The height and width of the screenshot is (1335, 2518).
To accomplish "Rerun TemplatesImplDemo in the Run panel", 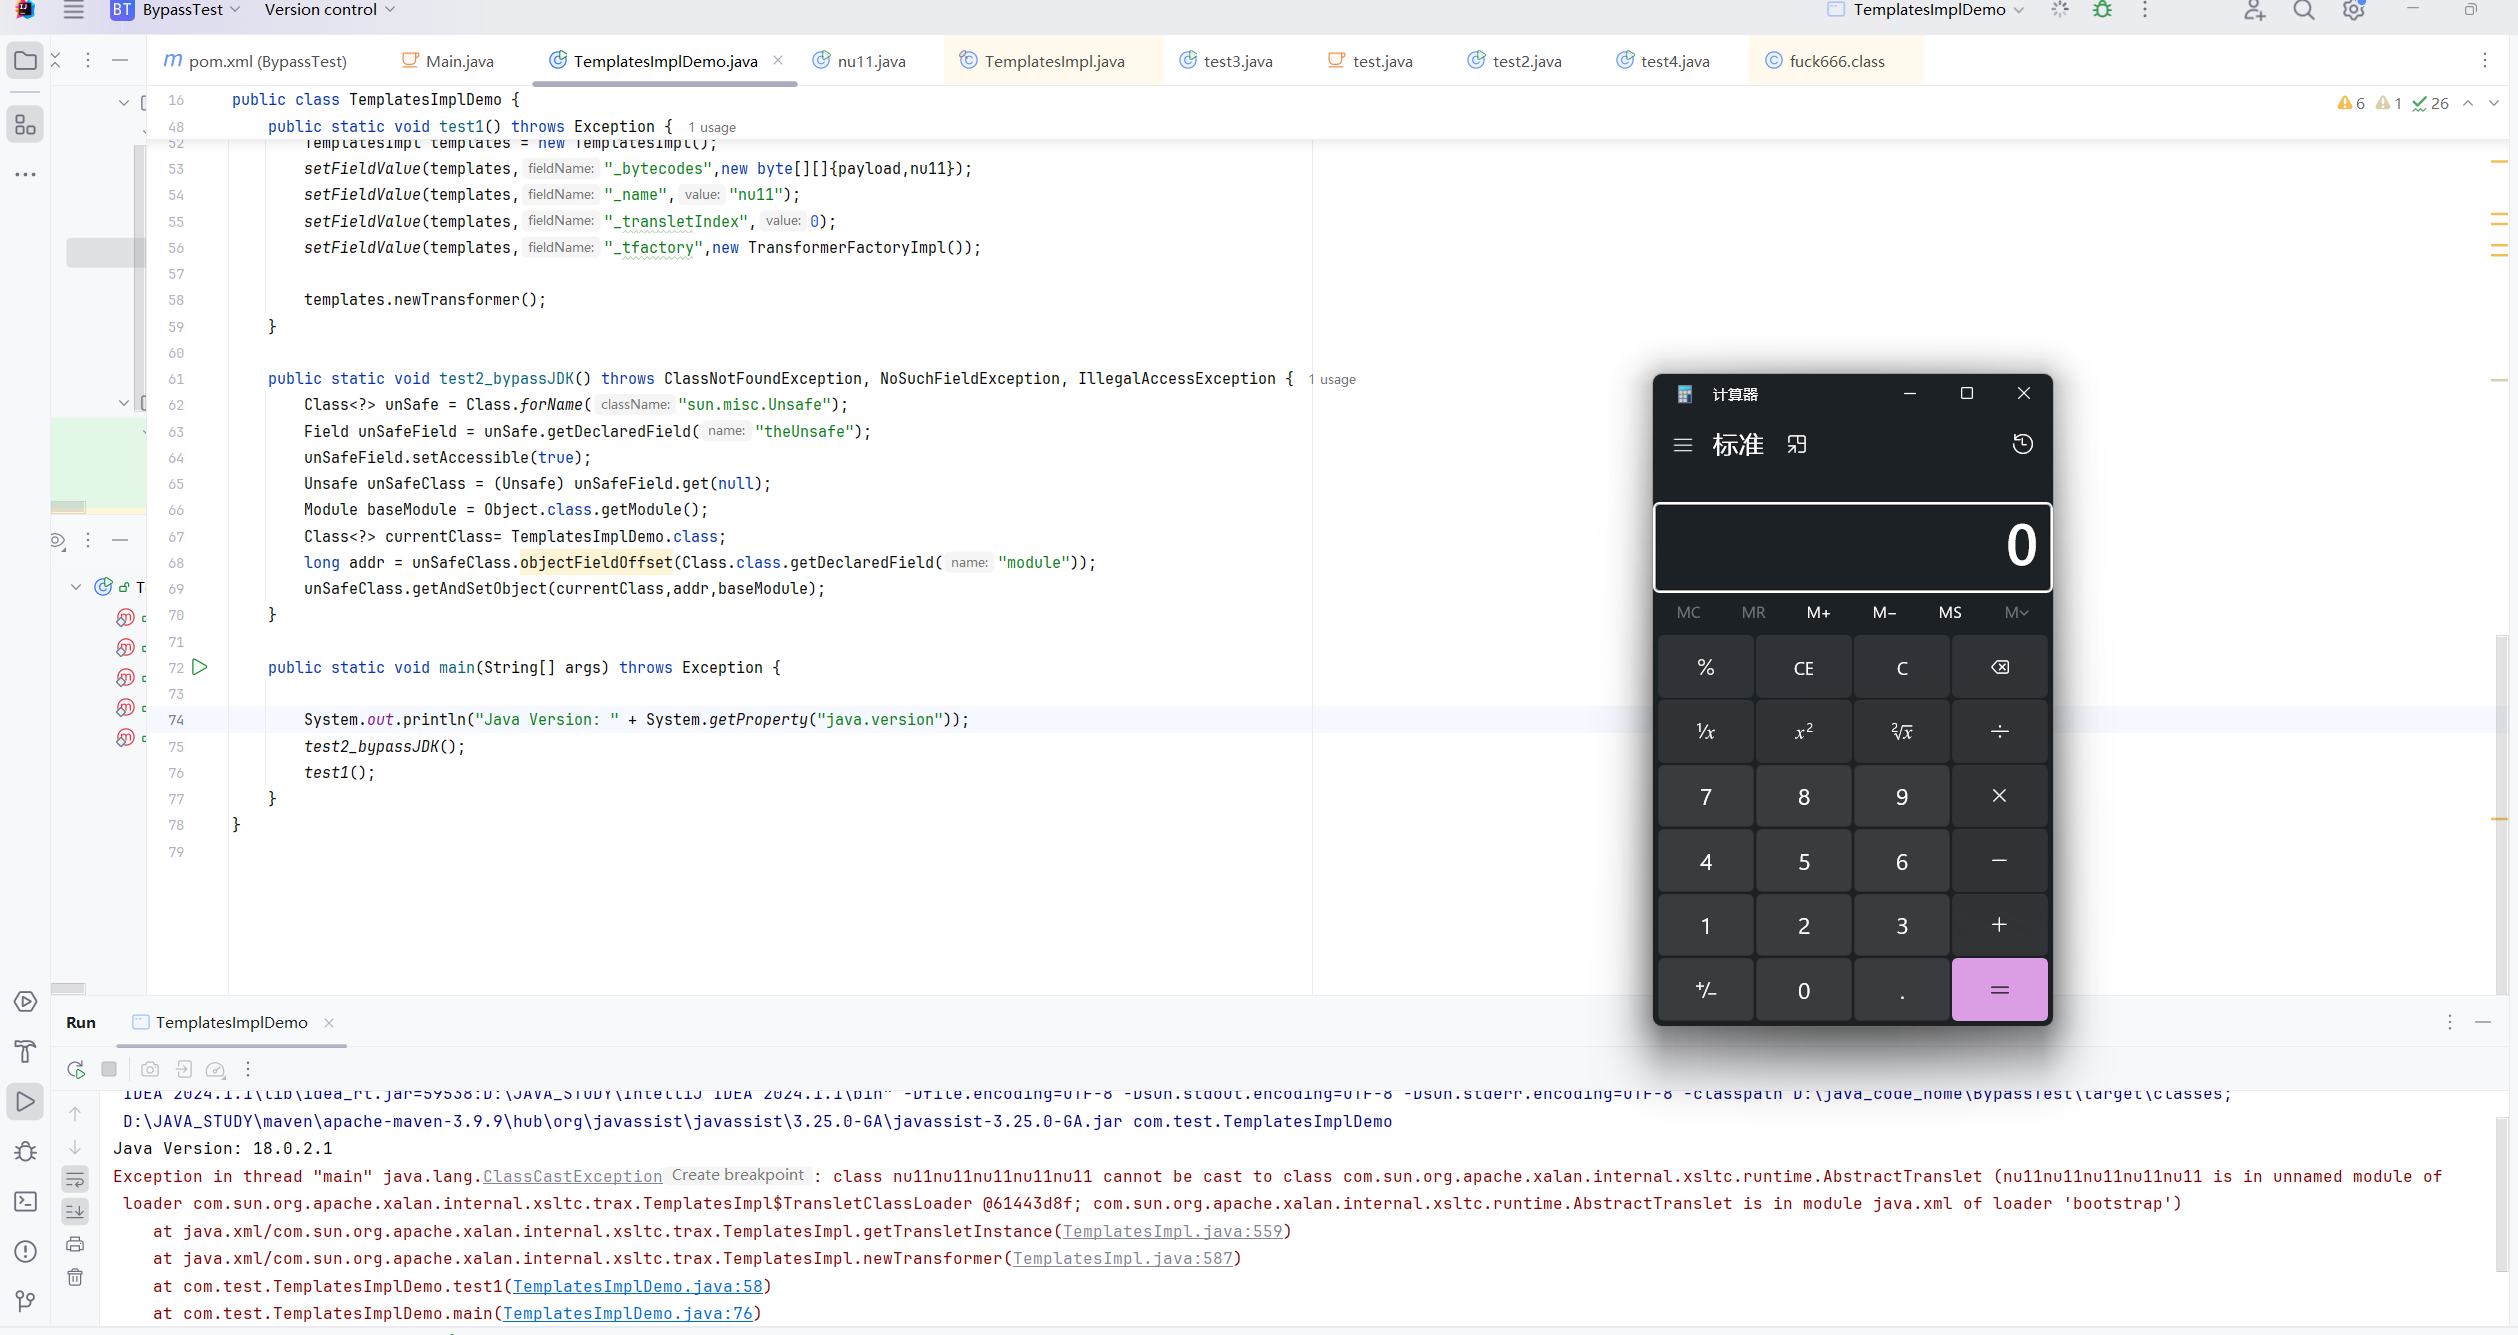I will click(76, 1069).
